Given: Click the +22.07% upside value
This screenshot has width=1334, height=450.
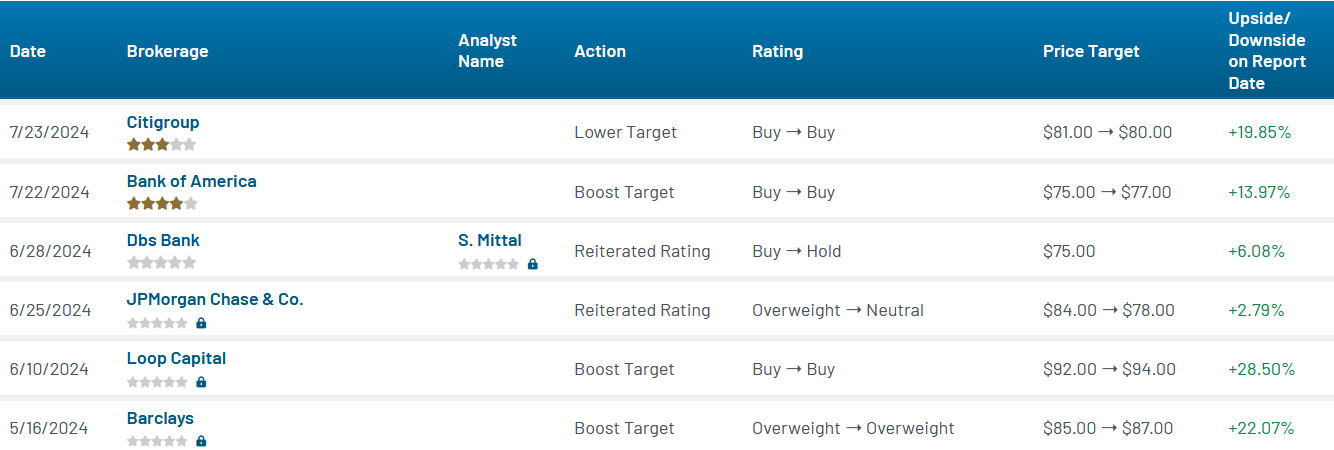Looking at the screenshot, I should point(1261,428).
